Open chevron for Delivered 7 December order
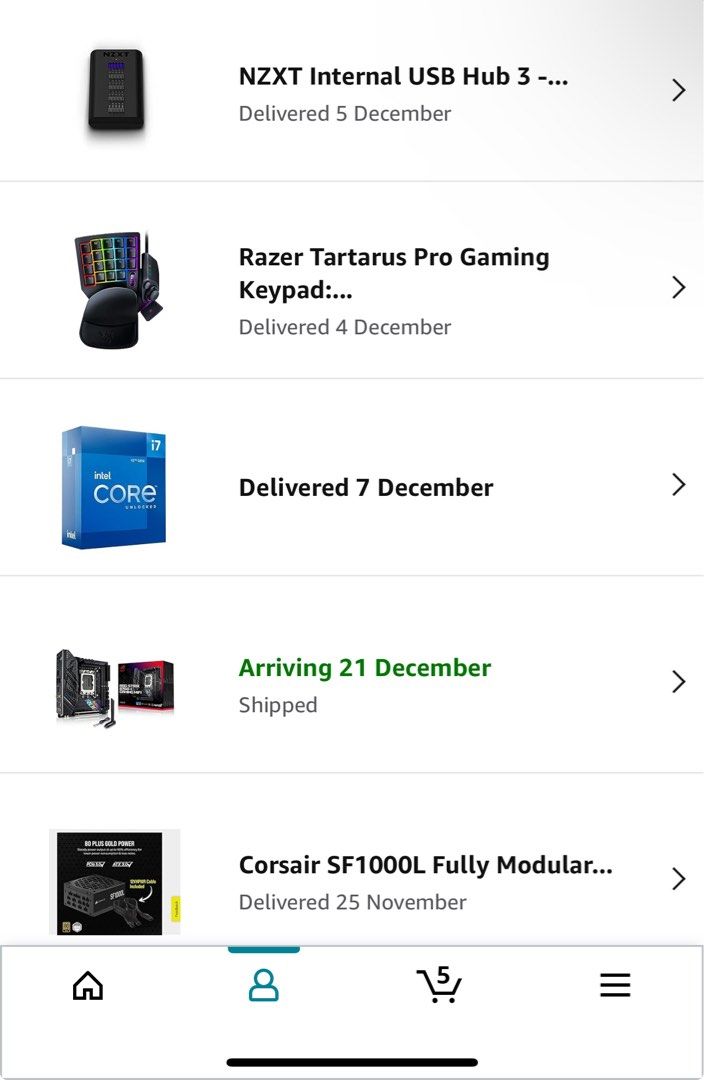The image size is (704, 1080). point(679,485)
